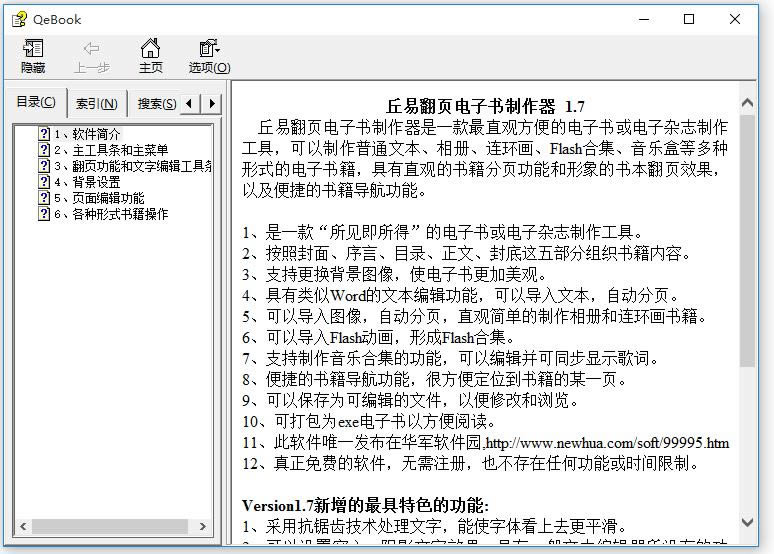Click the line 12、真正免费的软件
774x554 pixels.
click(x=471, y=464)
